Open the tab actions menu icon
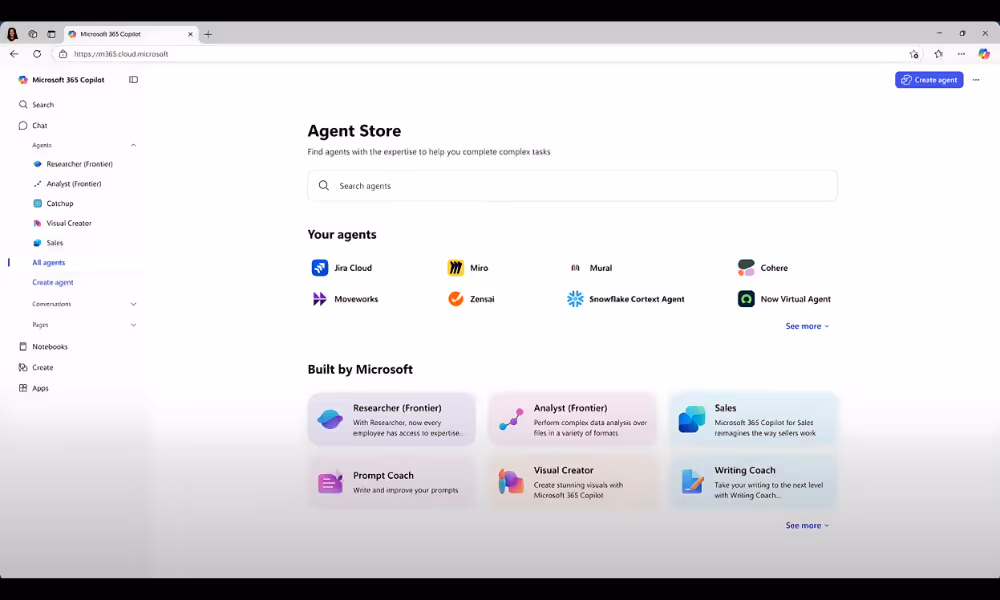 (52, 34)
